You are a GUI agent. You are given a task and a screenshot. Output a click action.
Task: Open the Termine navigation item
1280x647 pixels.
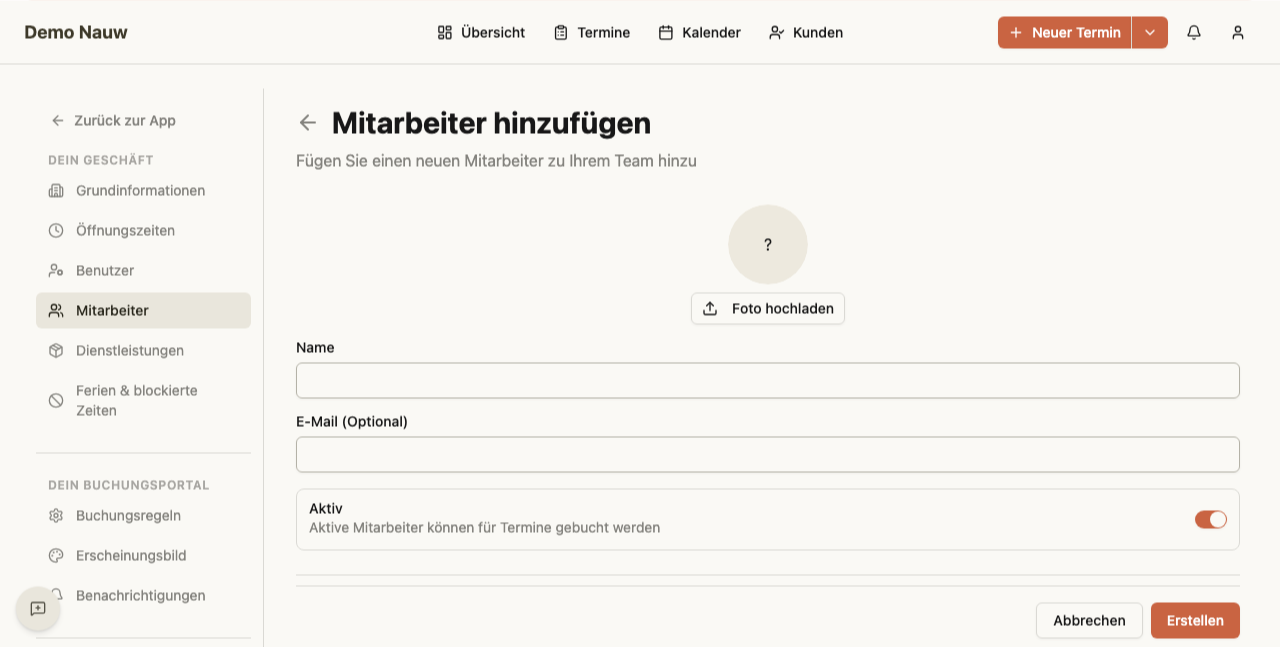(592, 32)
